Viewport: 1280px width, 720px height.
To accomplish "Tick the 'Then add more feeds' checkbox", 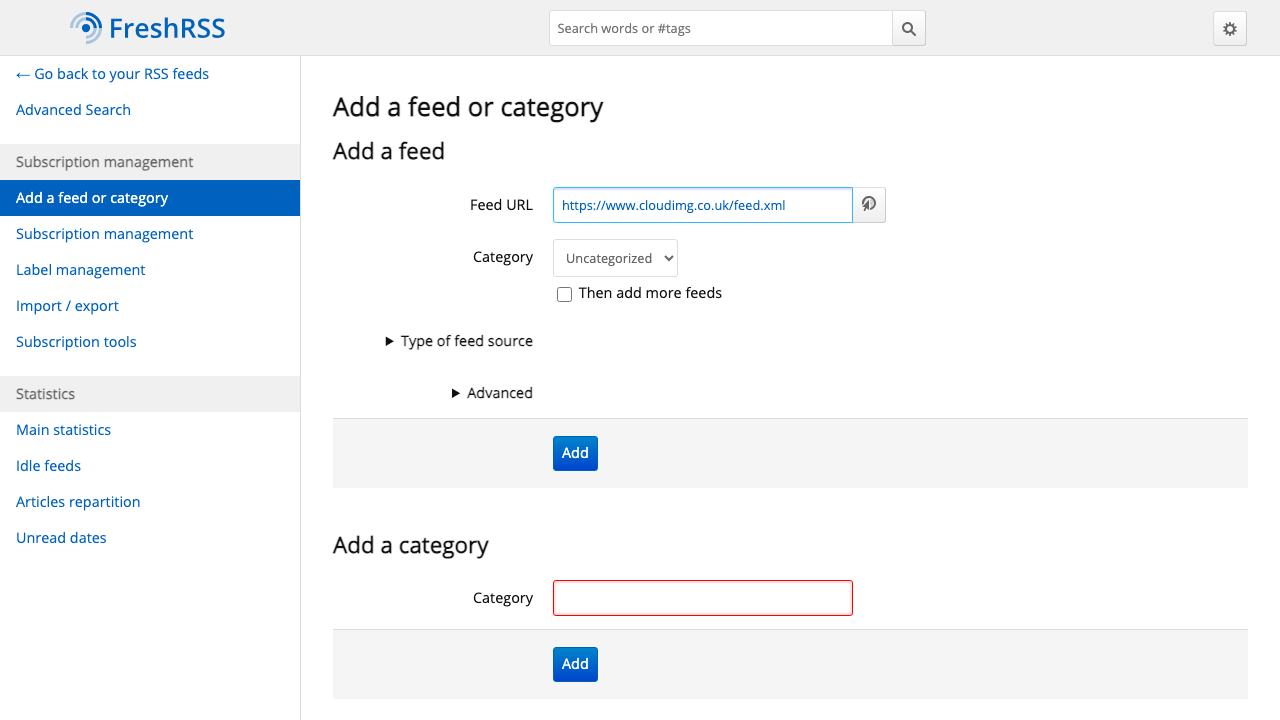I will [564, 294].
